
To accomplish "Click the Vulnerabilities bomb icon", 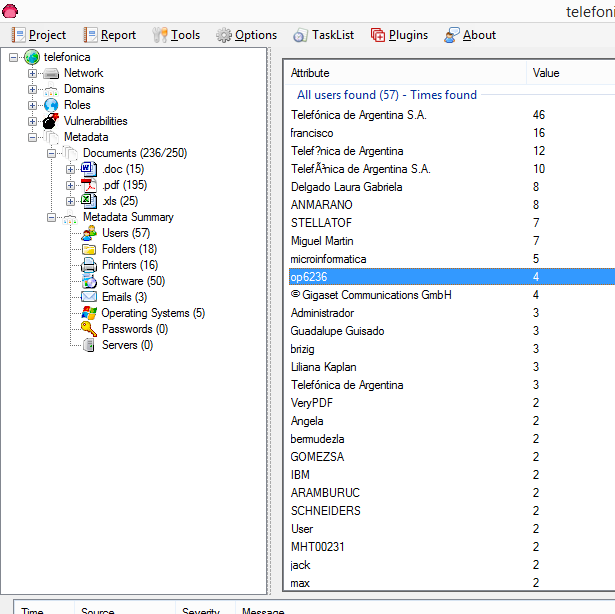I will pyautogui.click(x=51, y=121).
